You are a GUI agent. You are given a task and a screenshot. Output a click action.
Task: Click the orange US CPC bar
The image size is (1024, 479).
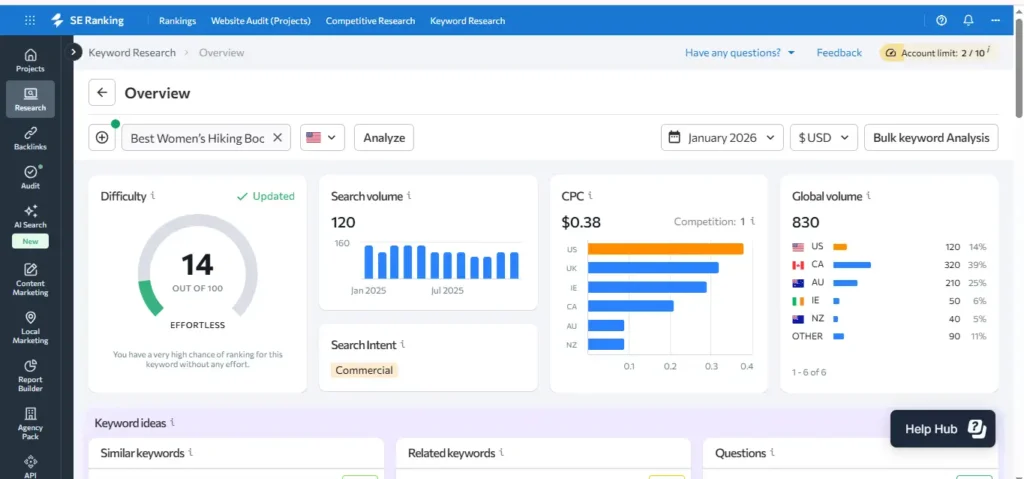tap(665, 249)
